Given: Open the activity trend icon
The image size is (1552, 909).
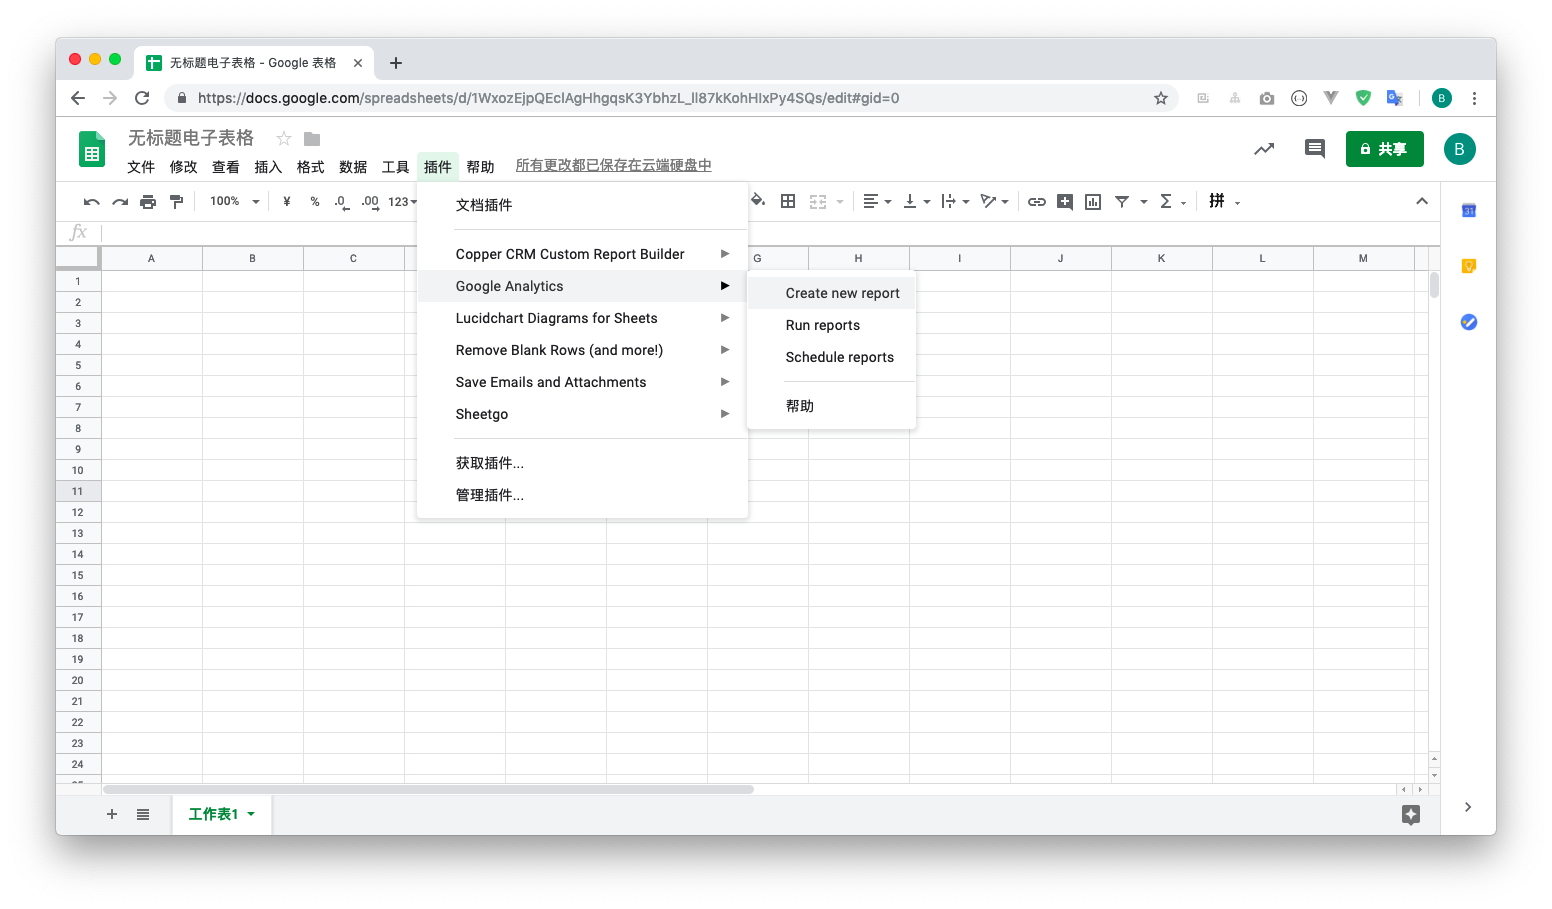Looking at the screenshot, I should 1264,149.
